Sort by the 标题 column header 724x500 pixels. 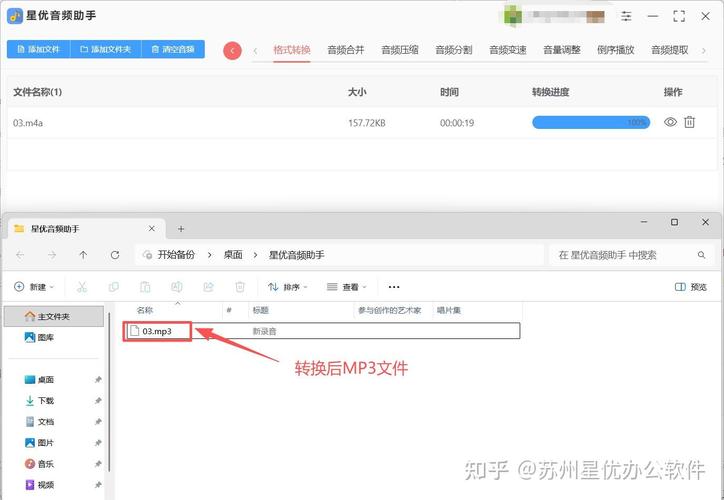click(x=260, y=310)
